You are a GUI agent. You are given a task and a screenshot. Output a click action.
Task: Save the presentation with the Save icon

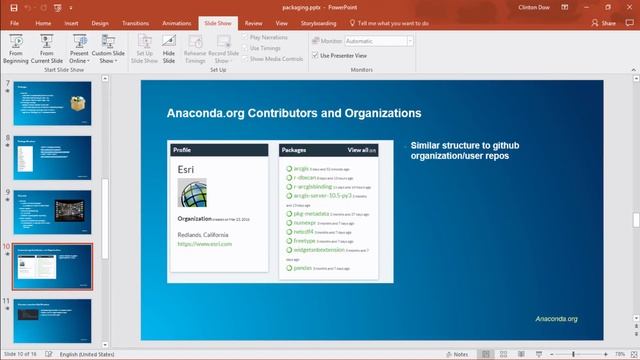[14, 7]
